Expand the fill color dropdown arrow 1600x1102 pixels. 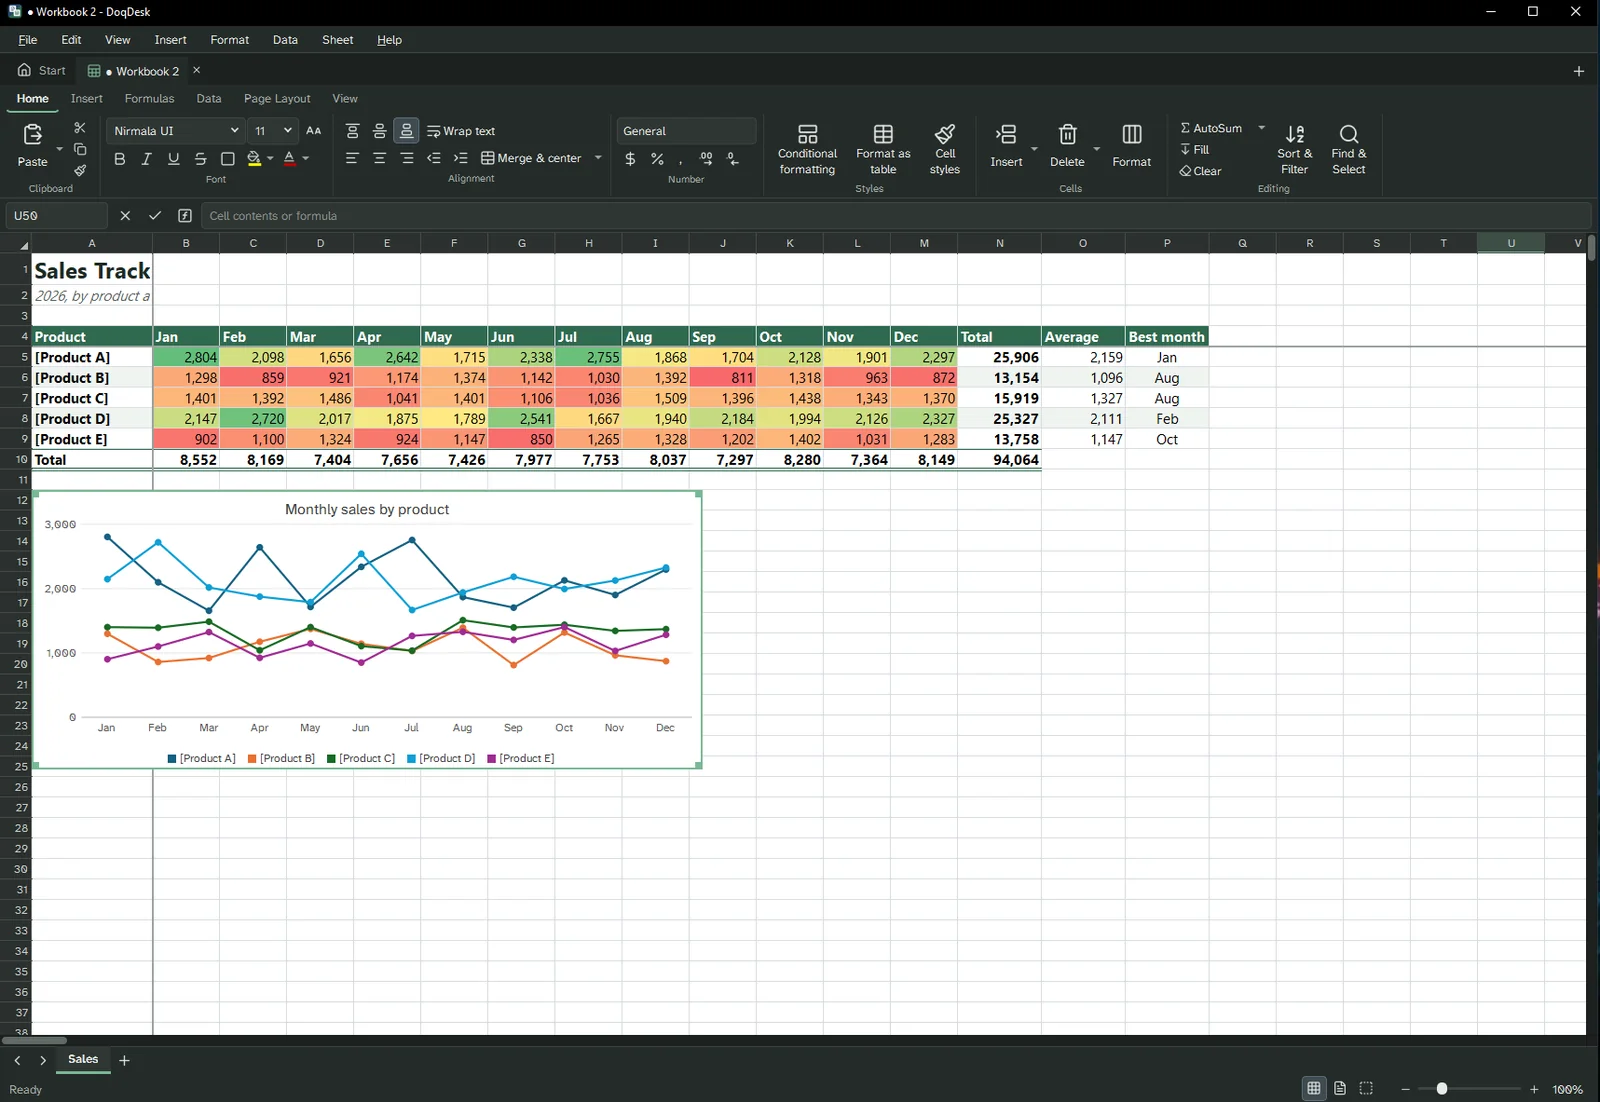click(270, 159)
